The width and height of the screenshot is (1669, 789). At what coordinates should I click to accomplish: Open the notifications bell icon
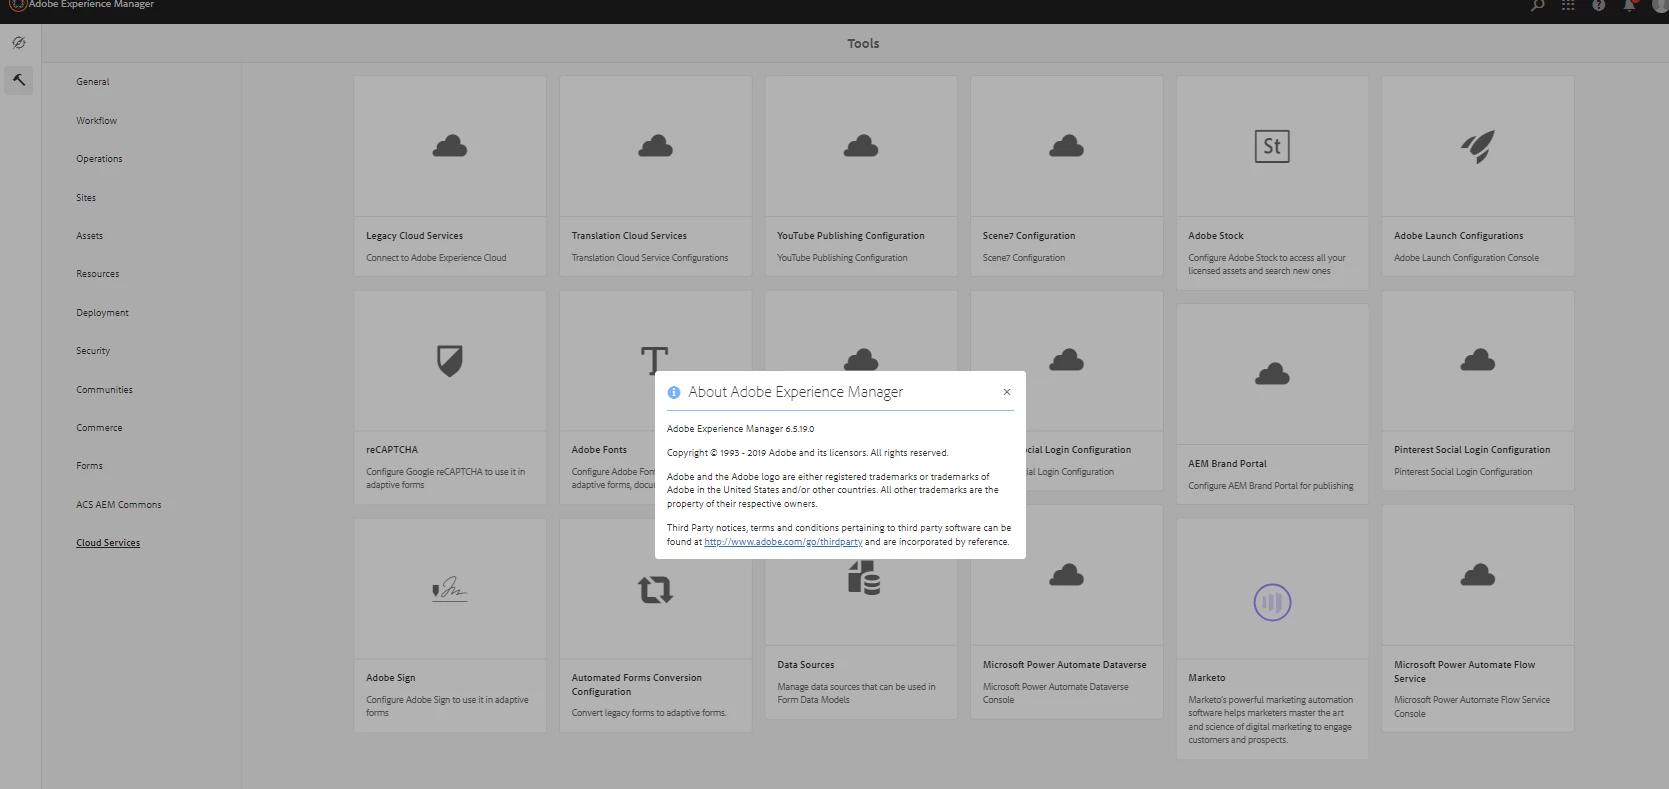1629,5
